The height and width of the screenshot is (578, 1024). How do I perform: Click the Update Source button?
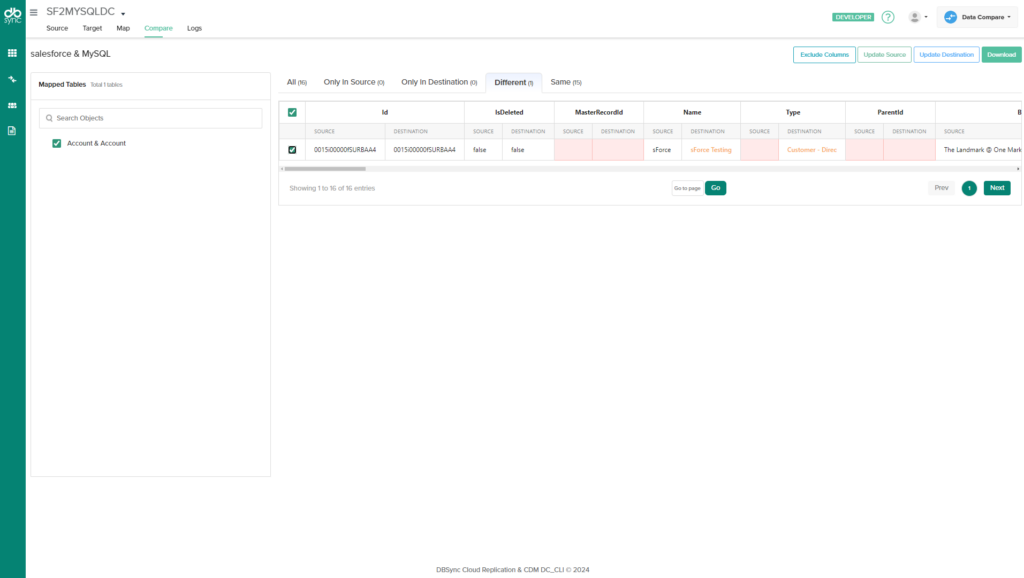pos(884,55)
